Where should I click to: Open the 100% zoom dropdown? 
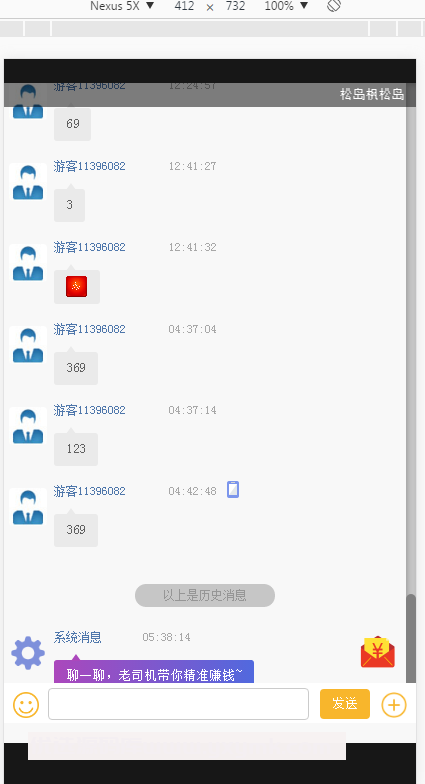286,6
